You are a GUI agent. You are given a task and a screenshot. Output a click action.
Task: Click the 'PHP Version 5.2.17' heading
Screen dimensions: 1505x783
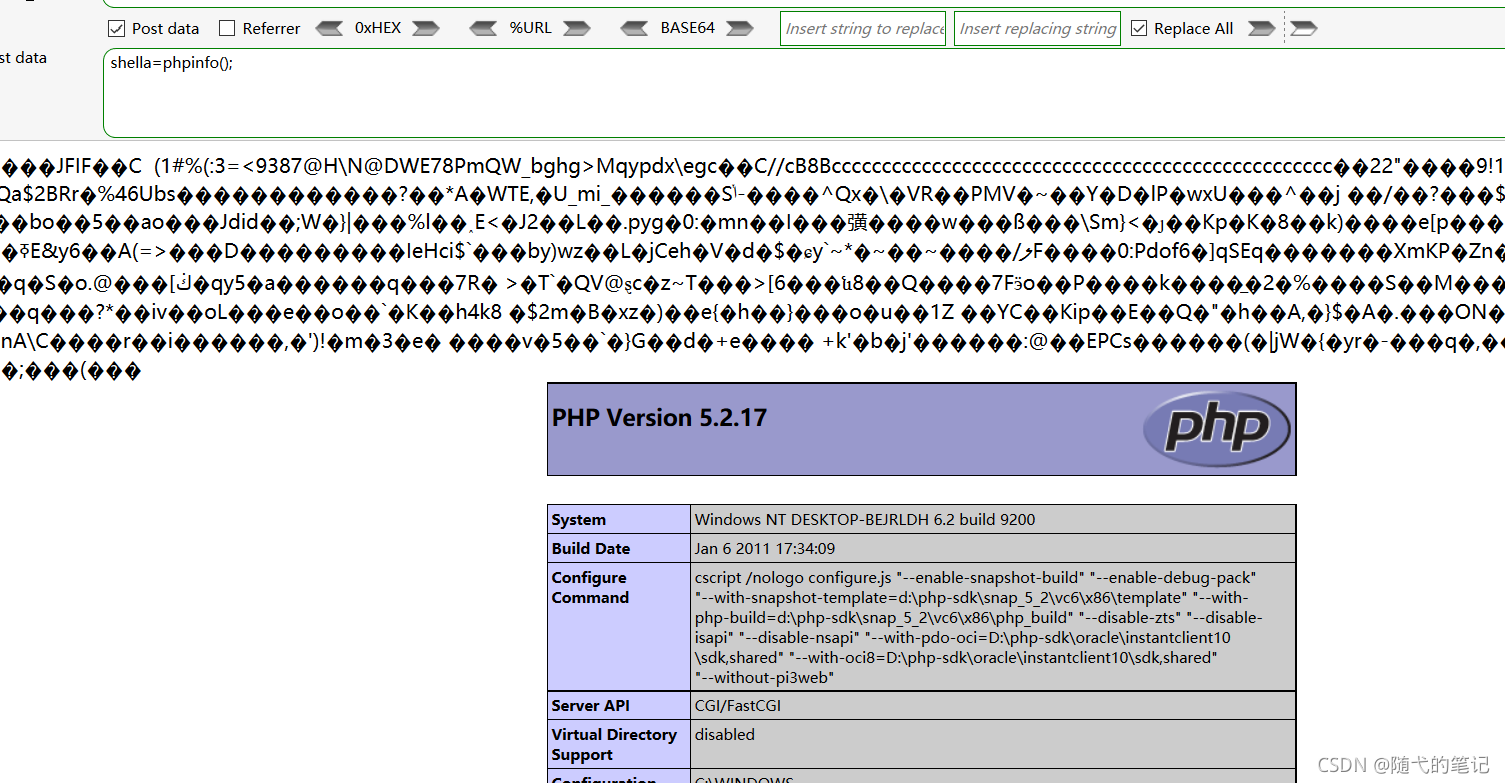[x=659, y=418]
